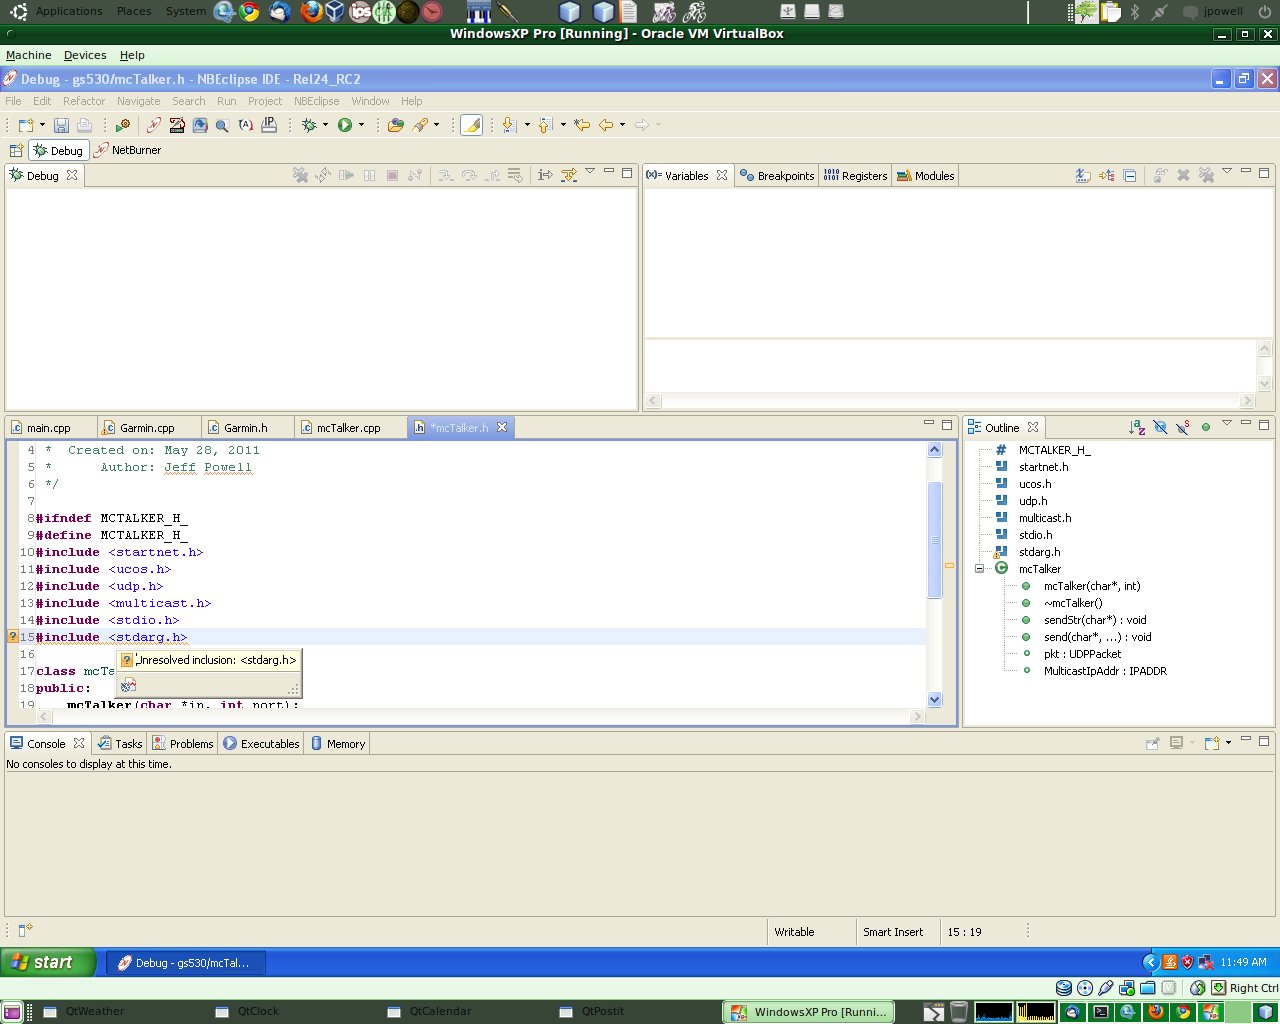Open the Outline view menu triangle
This screenshot has width=1280, height=1024.
1227,424
